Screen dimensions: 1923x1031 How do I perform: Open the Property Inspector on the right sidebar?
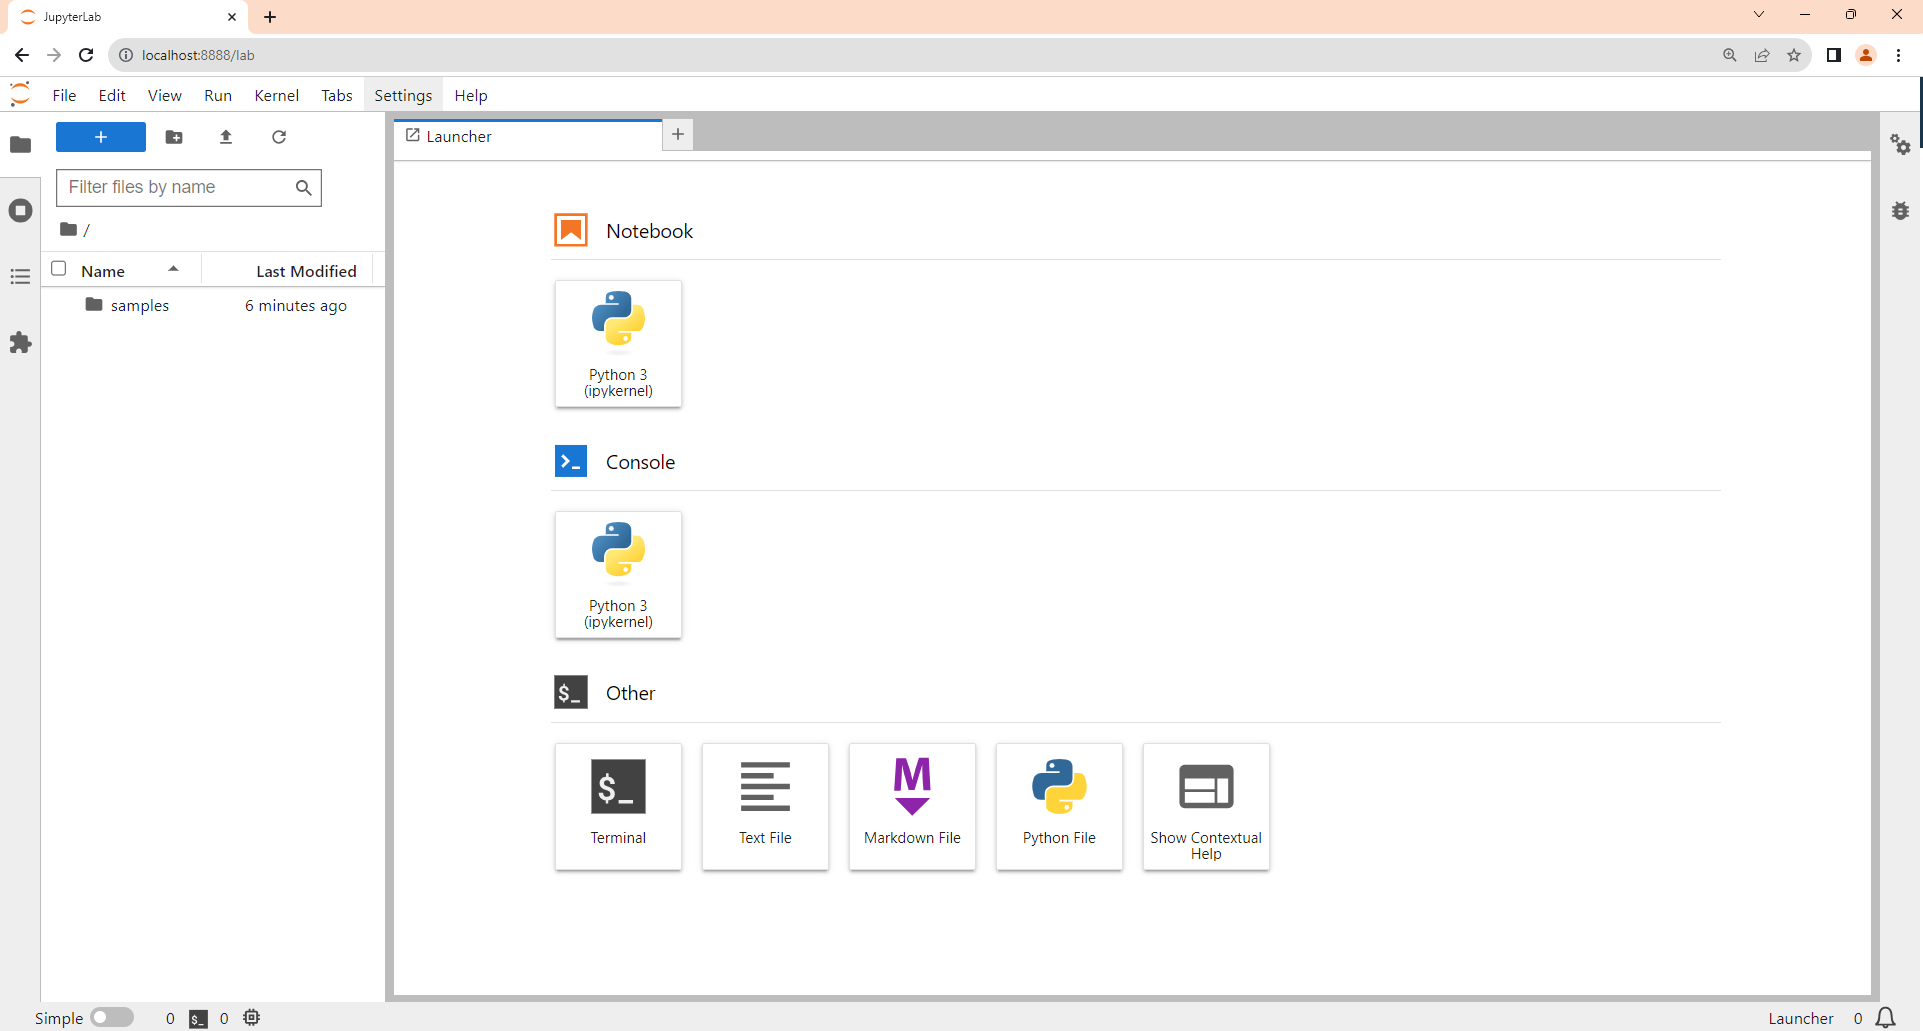[x=1901, y=145]
